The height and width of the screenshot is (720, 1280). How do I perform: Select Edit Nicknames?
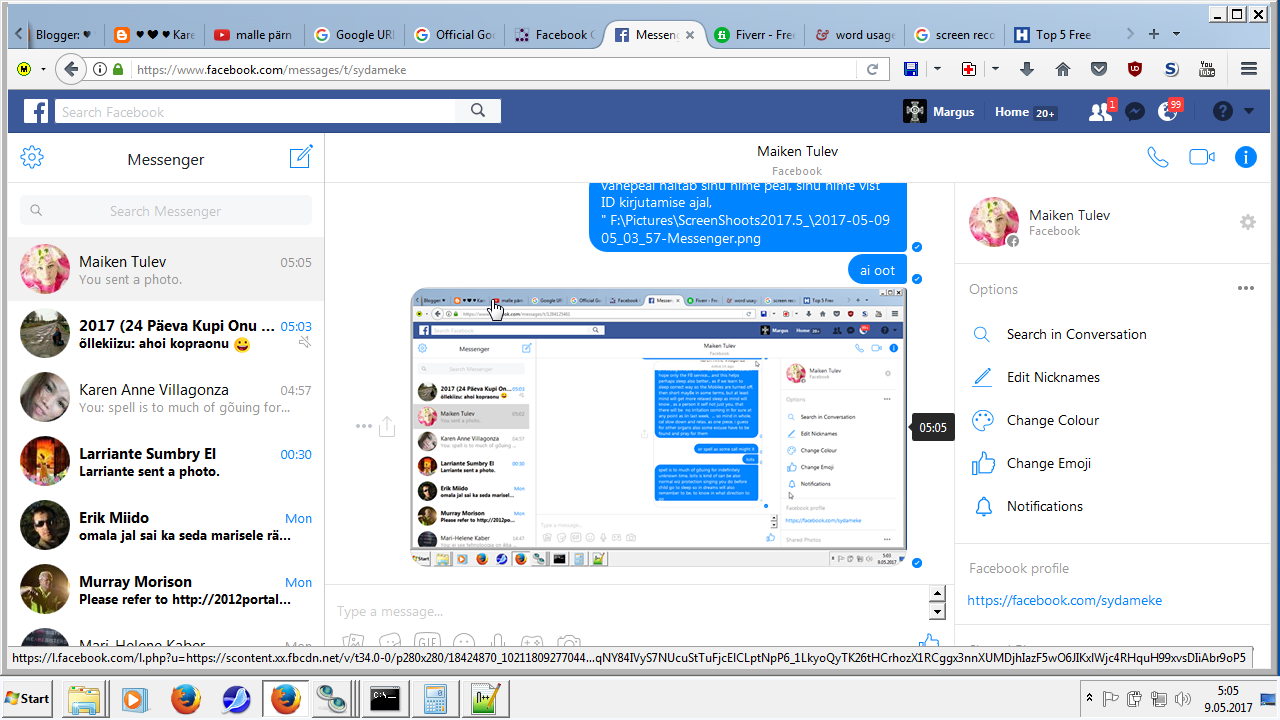coord(1053,377)
